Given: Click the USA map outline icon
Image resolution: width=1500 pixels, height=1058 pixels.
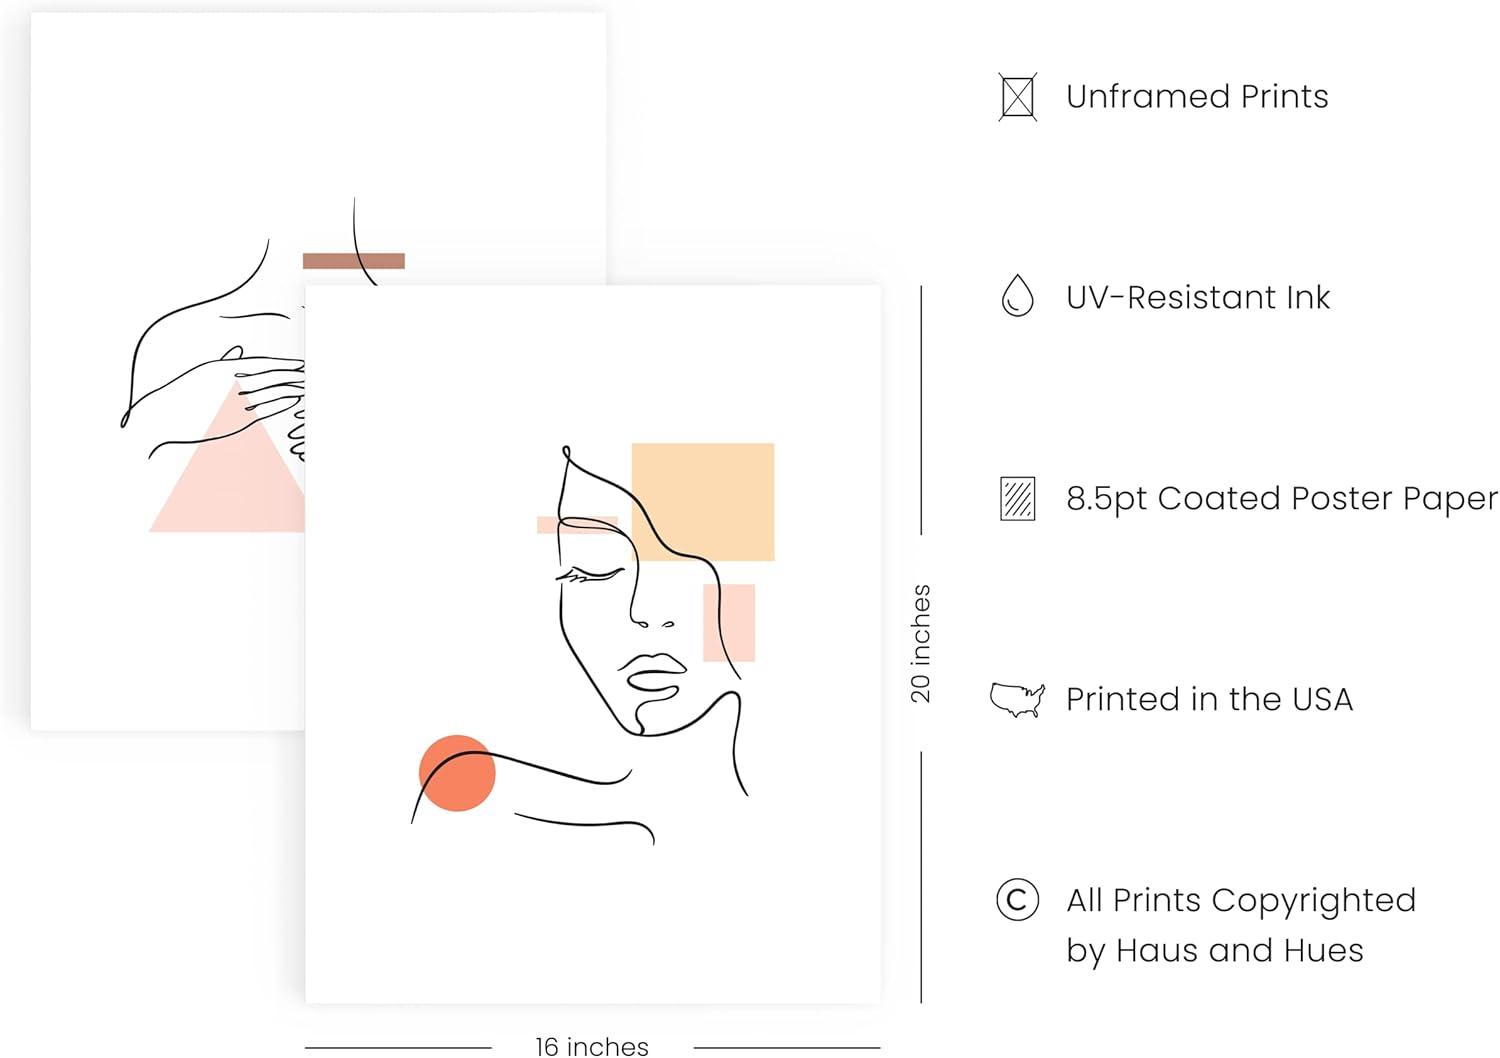Looking at the screenshot, I should point(1017,699).
